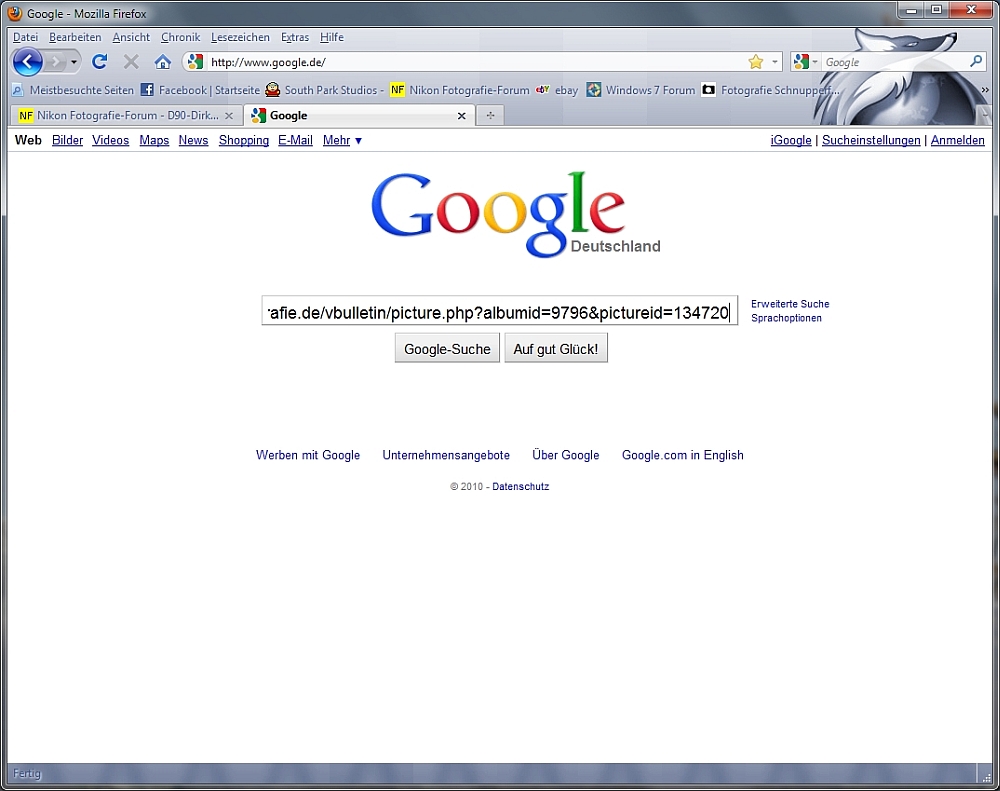Minimize the Firefox window
The image size is (1000, 791).
911,10
